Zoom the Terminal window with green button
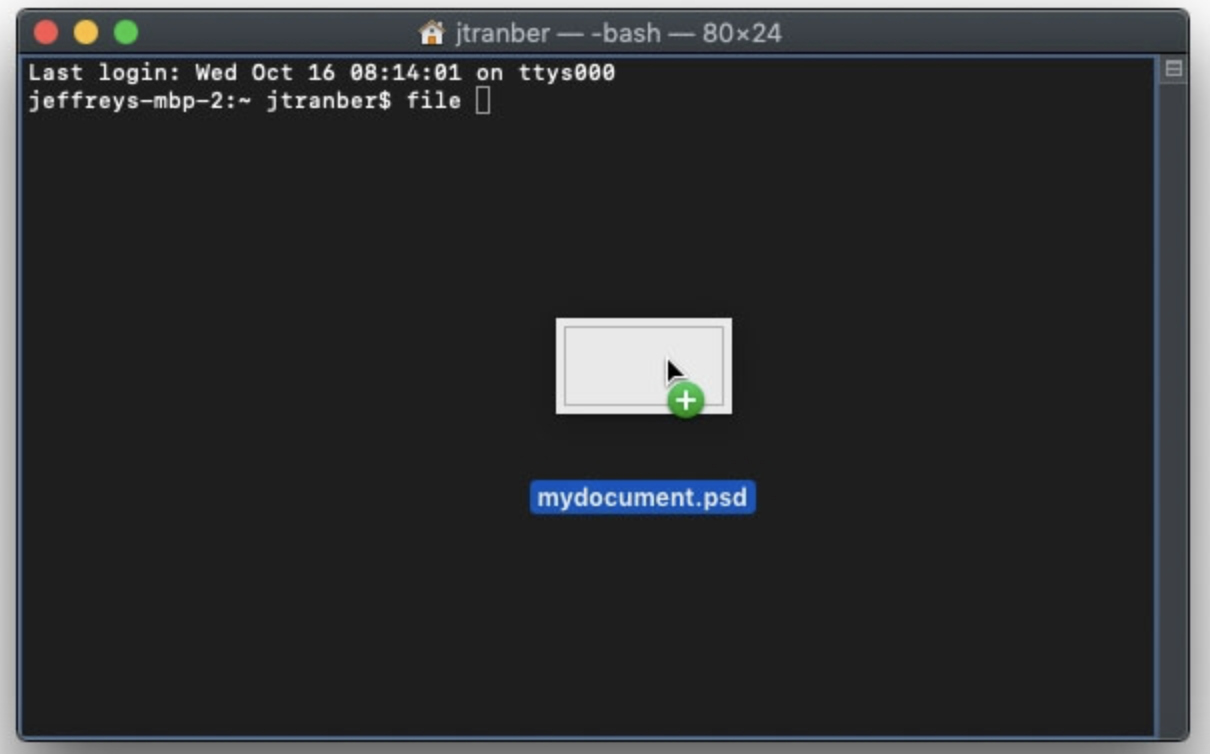Screen dimensions: 1210x754 (126, 33)
